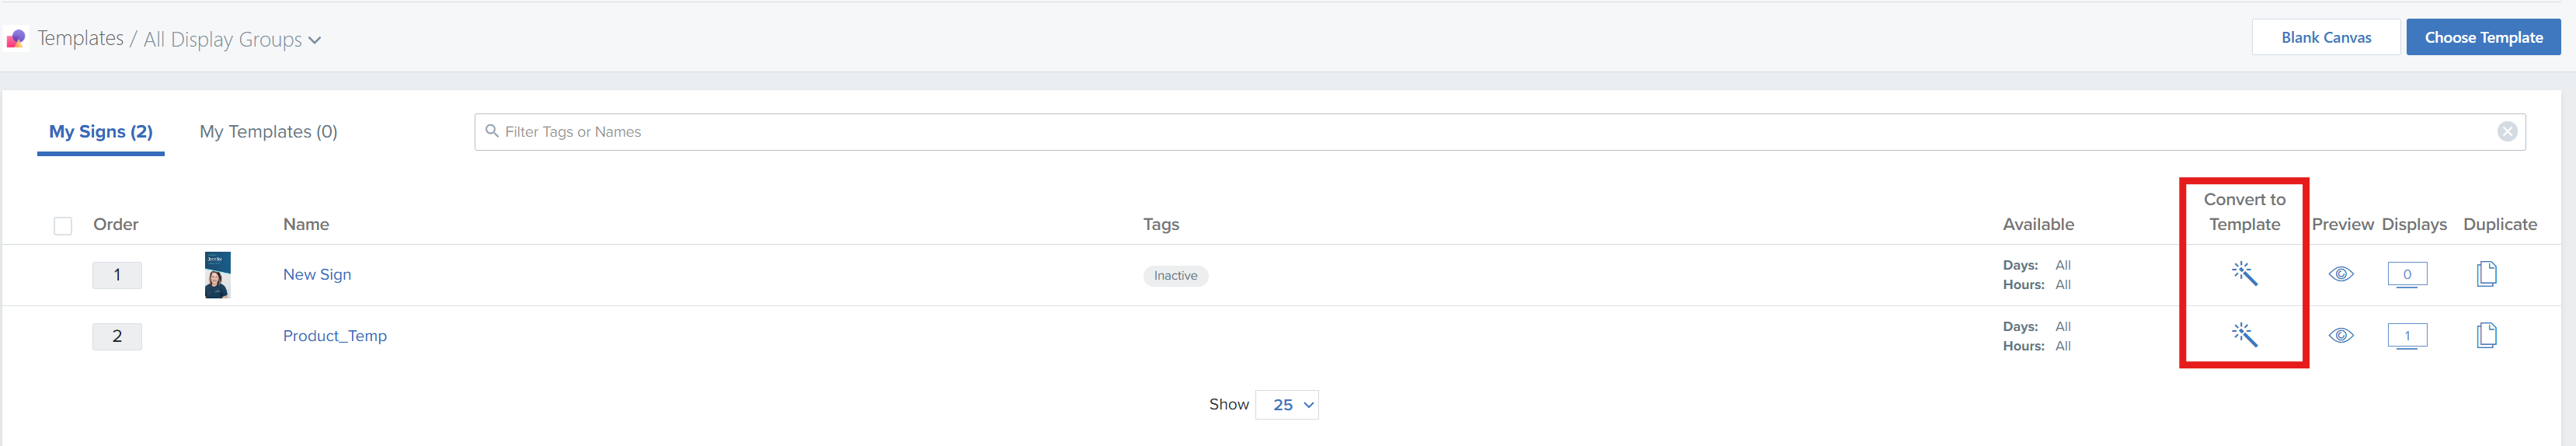Click the Blank Canvas button
This screenshot has height=446, width=2576.
[2325, 38]
